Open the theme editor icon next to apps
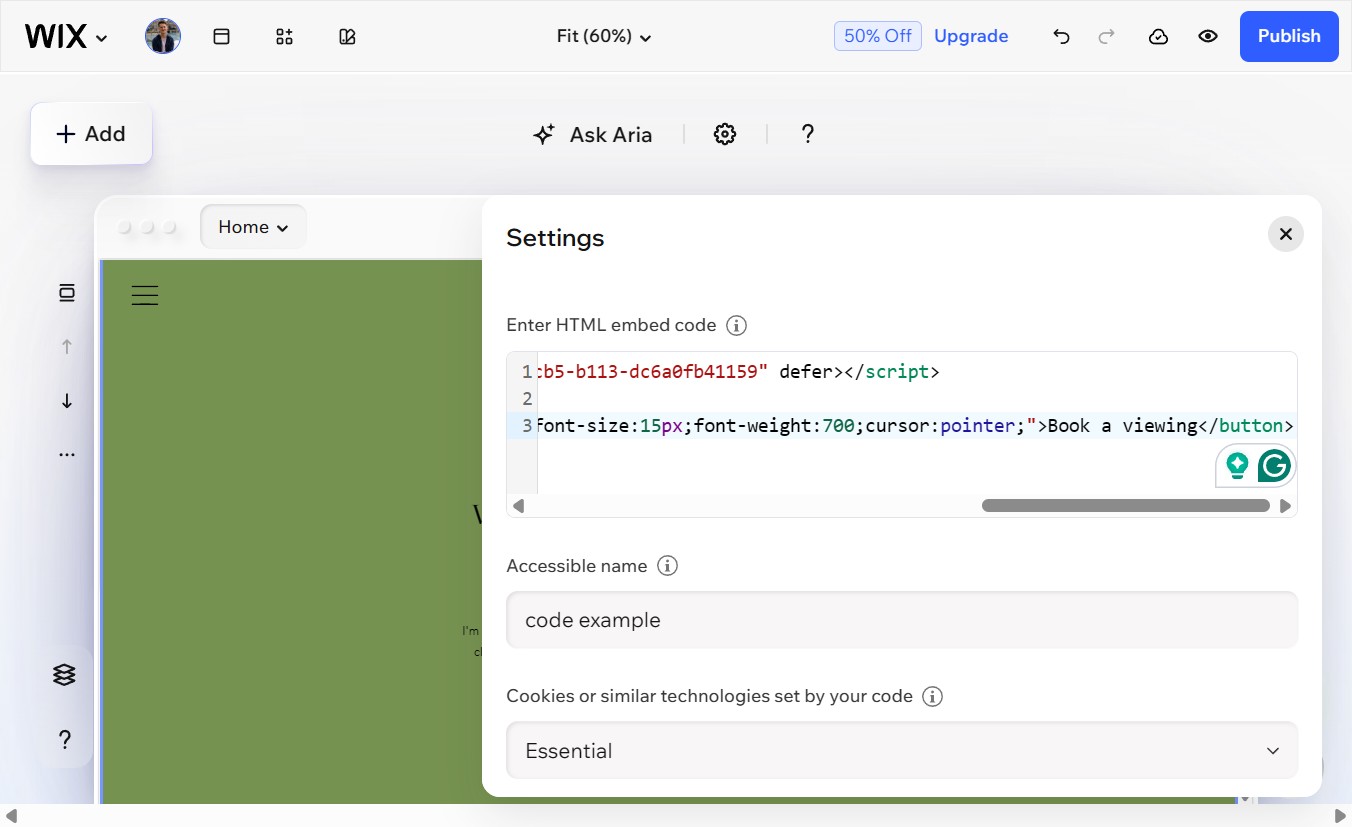This screenshot has height=827, width=1352. click(x=347, y=36)
